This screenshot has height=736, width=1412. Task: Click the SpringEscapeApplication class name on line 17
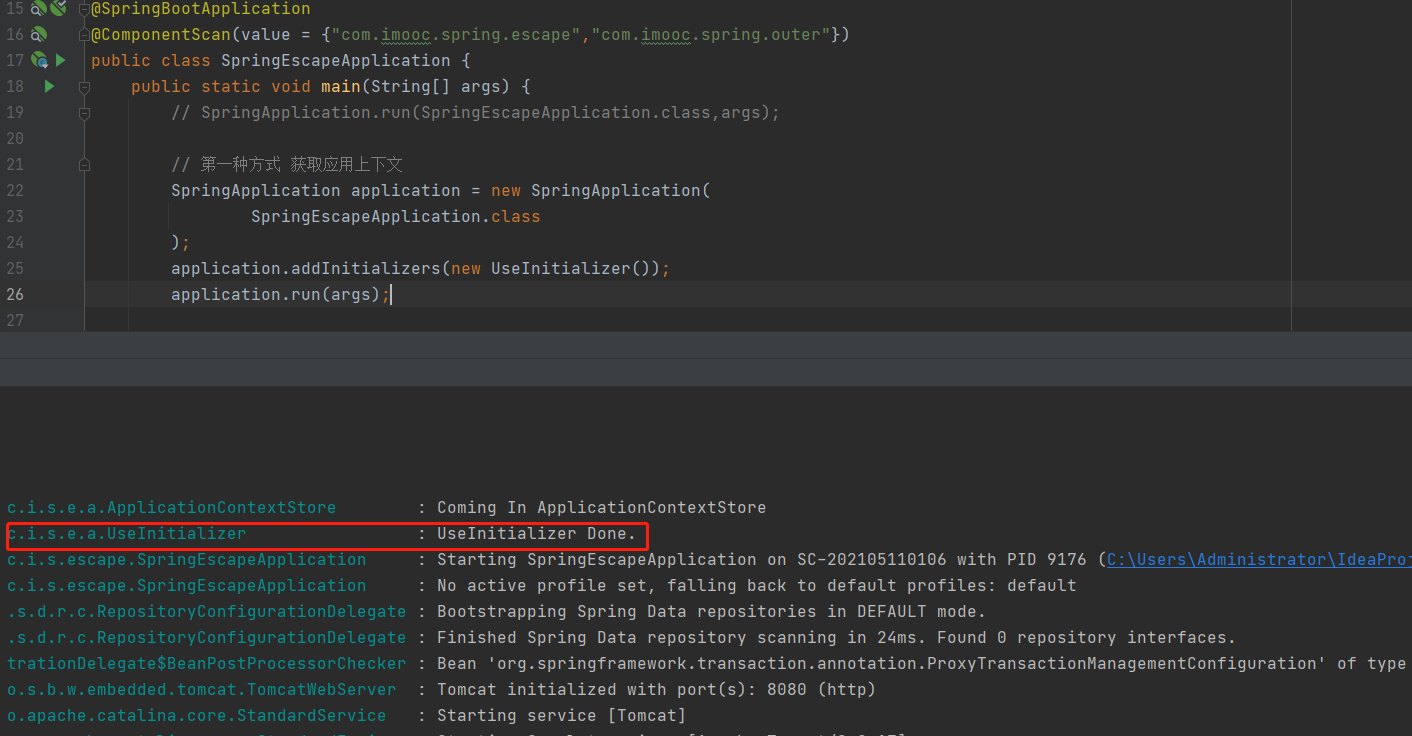[x=336, y=61]
